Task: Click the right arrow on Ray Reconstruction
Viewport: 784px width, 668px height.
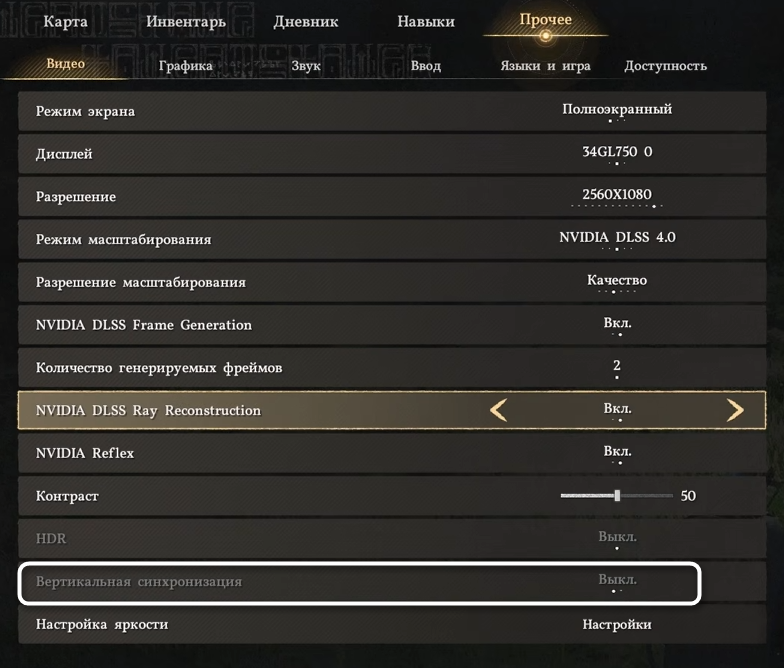Action: (x=735, y=410)
